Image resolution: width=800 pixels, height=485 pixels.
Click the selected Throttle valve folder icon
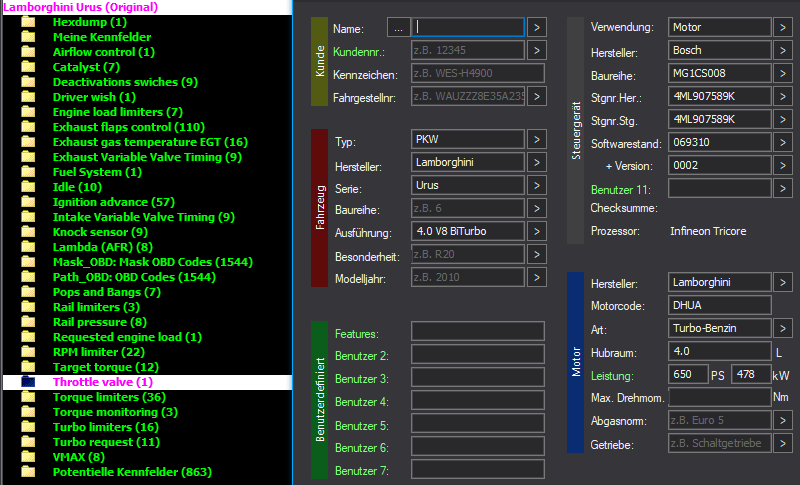tap(28, 382)
